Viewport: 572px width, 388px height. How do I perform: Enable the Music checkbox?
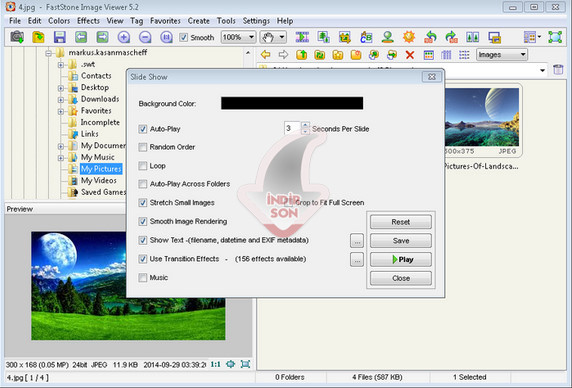143,278
